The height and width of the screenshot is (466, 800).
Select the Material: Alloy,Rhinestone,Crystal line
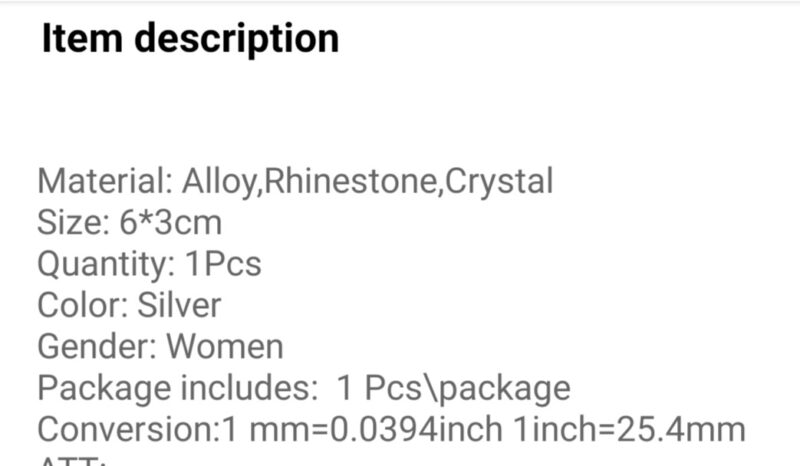click(x=295, y=182)
